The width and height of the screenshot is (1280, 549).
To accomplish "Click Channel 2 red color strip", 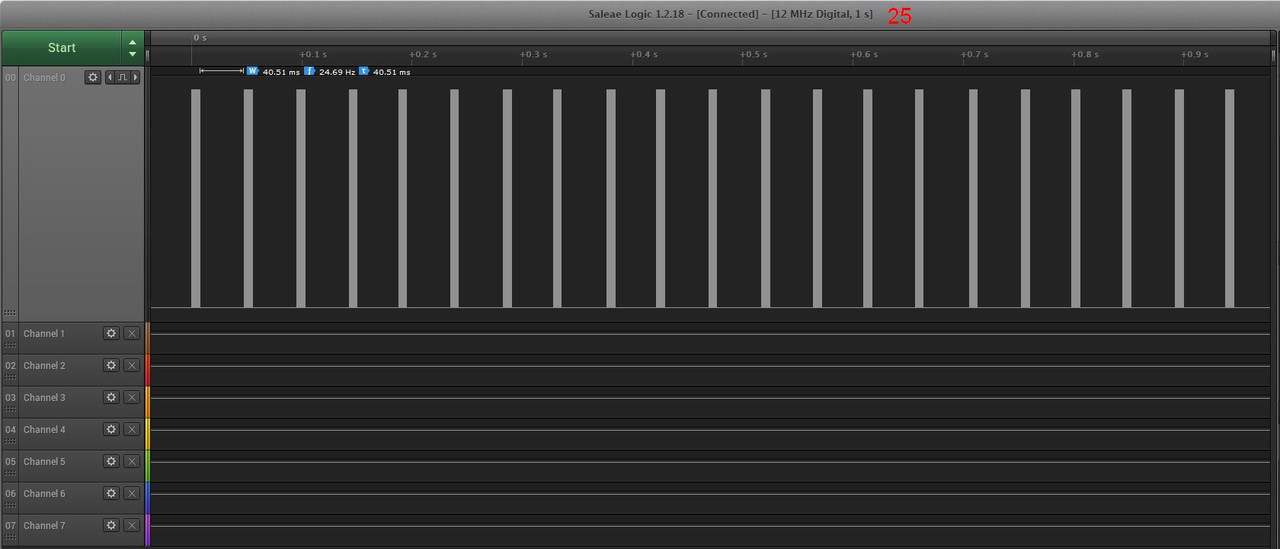I will click(x=147, y=369).
